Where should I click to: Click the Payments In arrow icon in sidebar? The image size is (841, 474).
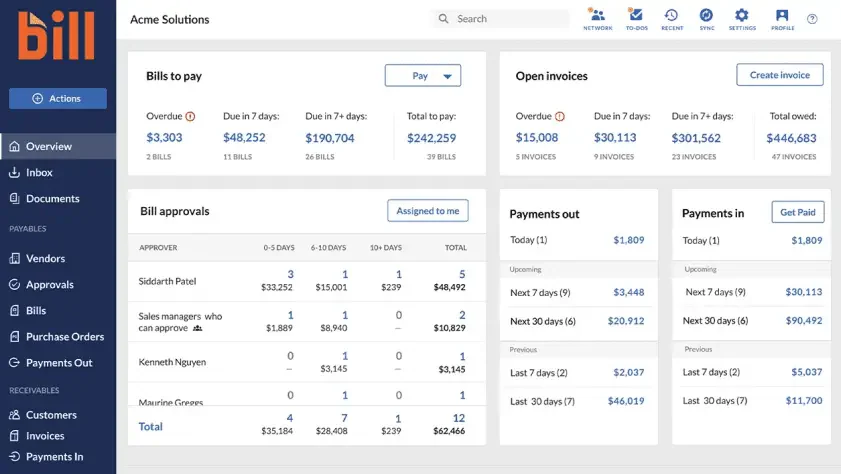point(14,457)
